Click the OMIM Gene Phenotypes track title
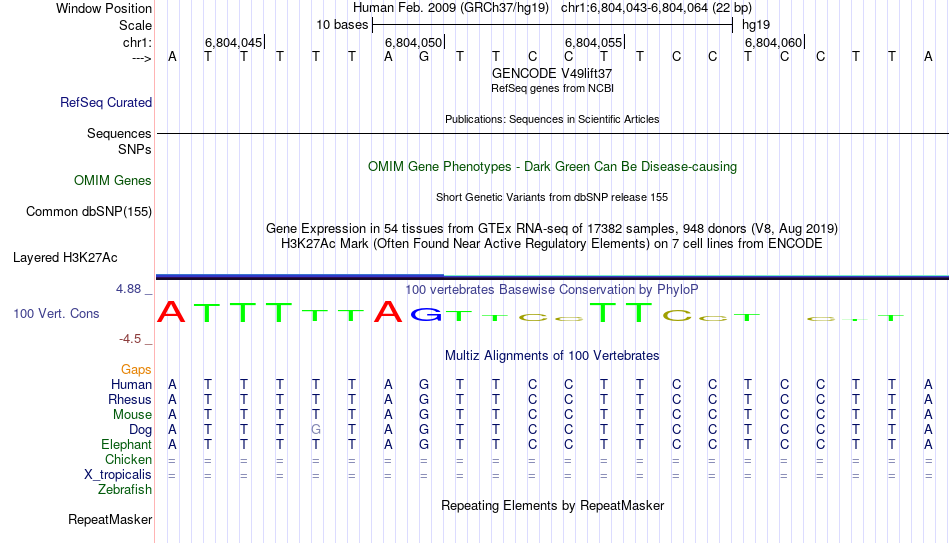950x543 pixels. [x=552, y=167]
